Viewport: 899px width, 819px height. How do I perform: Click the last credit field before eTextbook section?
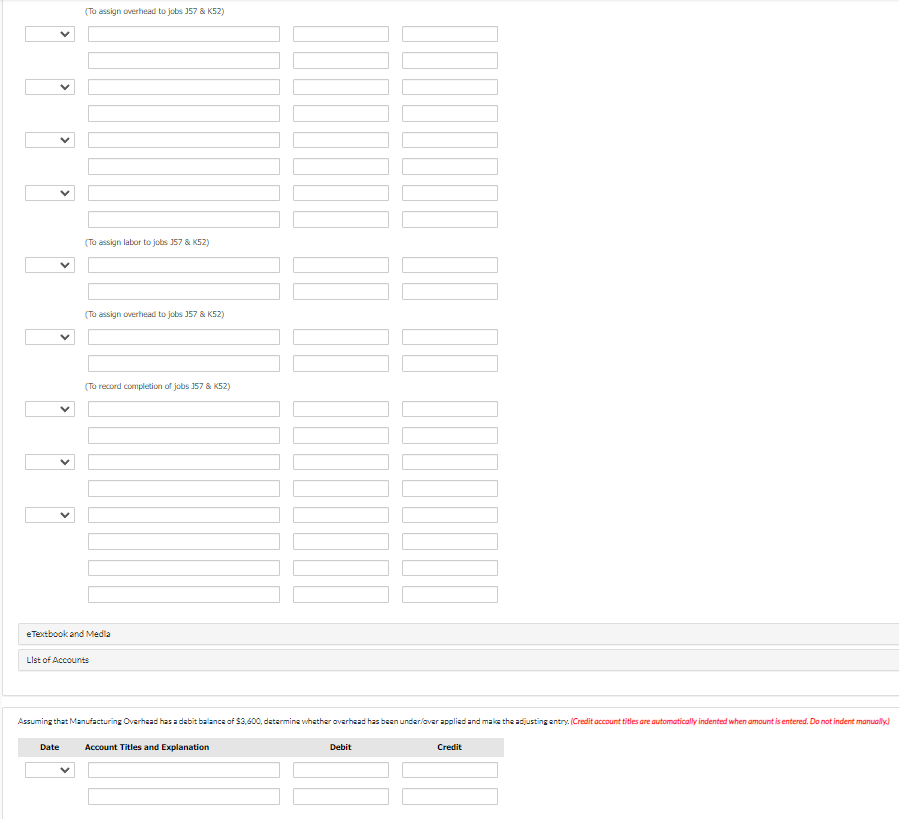(449, 593)
